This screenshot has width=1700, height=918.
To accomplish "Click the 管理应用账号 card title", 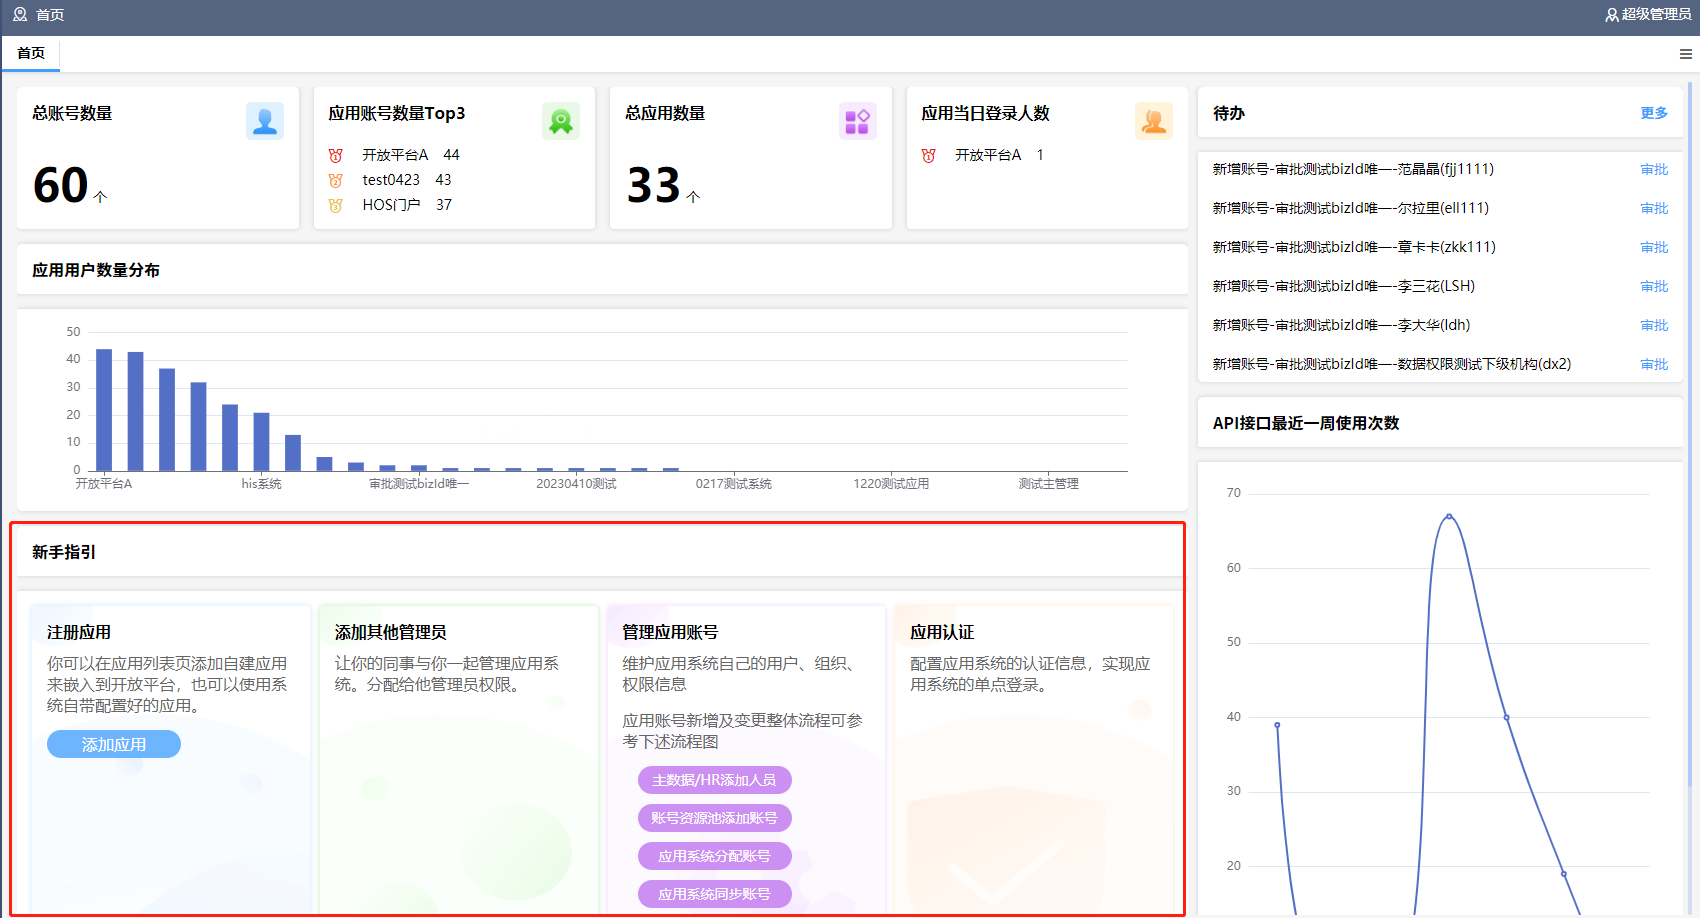I will pos(670,632).
